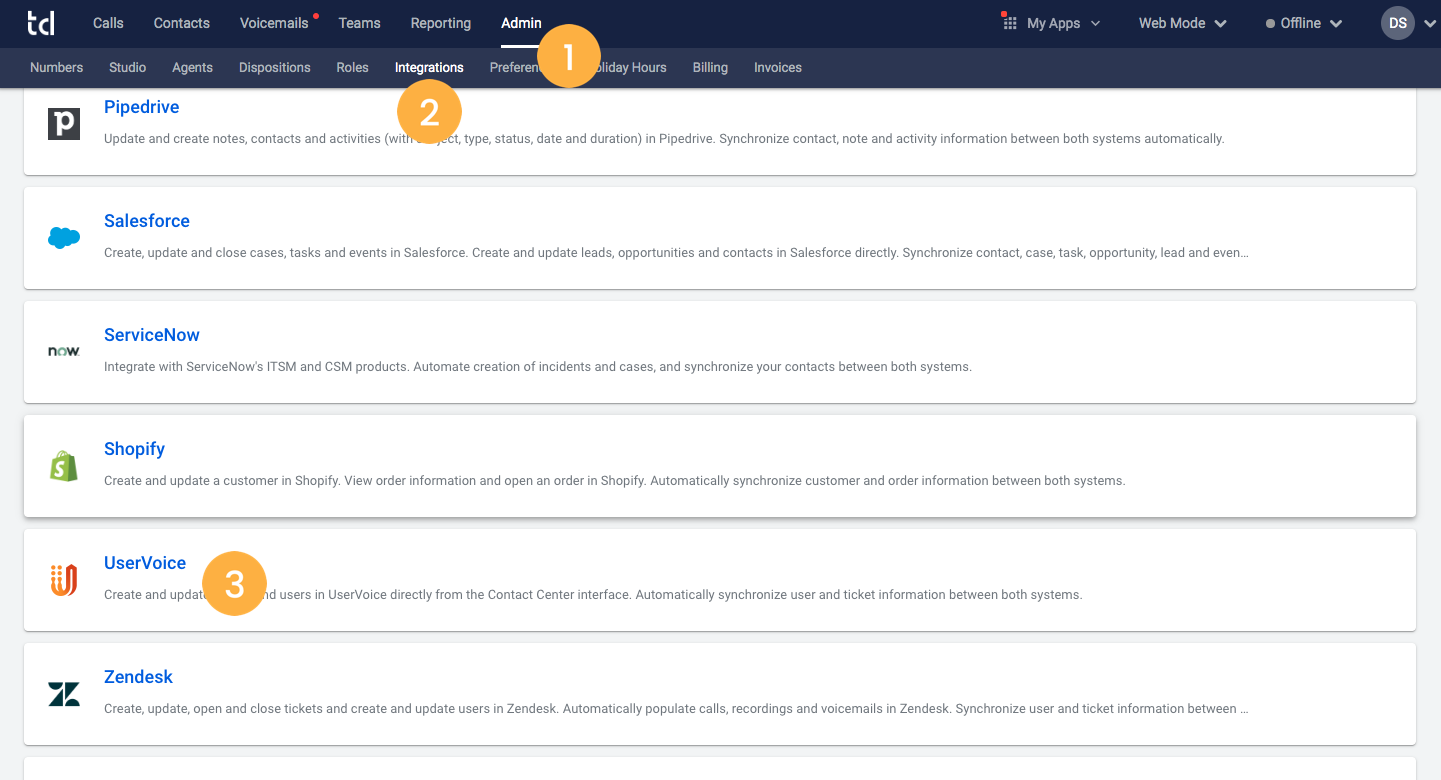Image resolution: width=1441 pixels, height=780 pixels.
Task: Open the Salesforce integration link
Action: pos(147,221)
